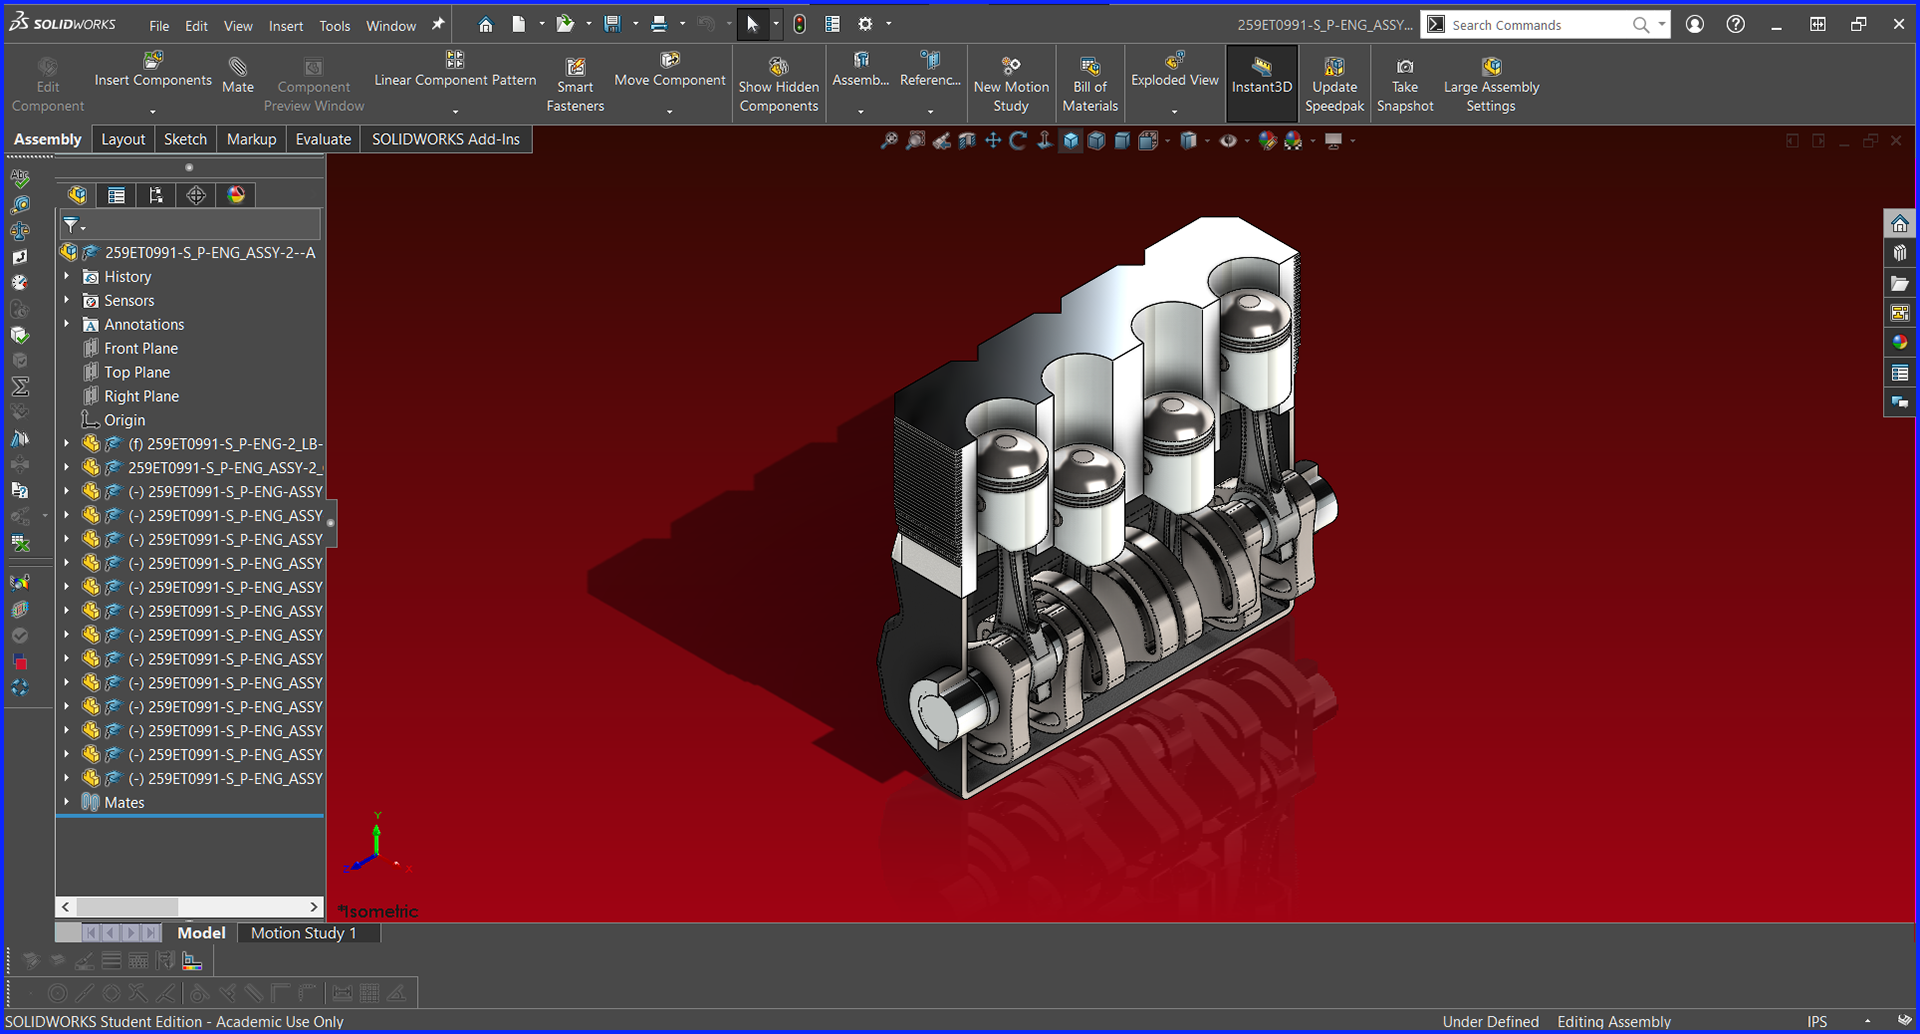Toggle Exploded View
This screenshot has height=1034, width=1920.
click(x=1175, y=74)
